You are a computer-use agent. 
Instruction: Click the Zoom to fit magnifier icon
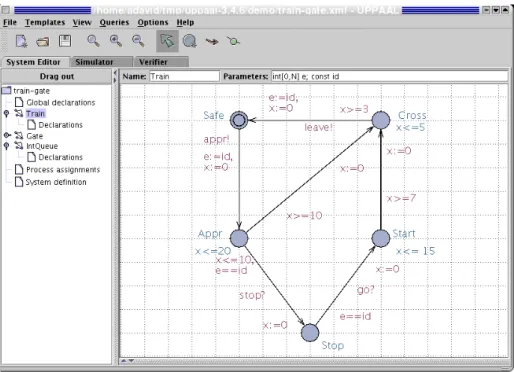pyautogui.click(x=93, y=41)
